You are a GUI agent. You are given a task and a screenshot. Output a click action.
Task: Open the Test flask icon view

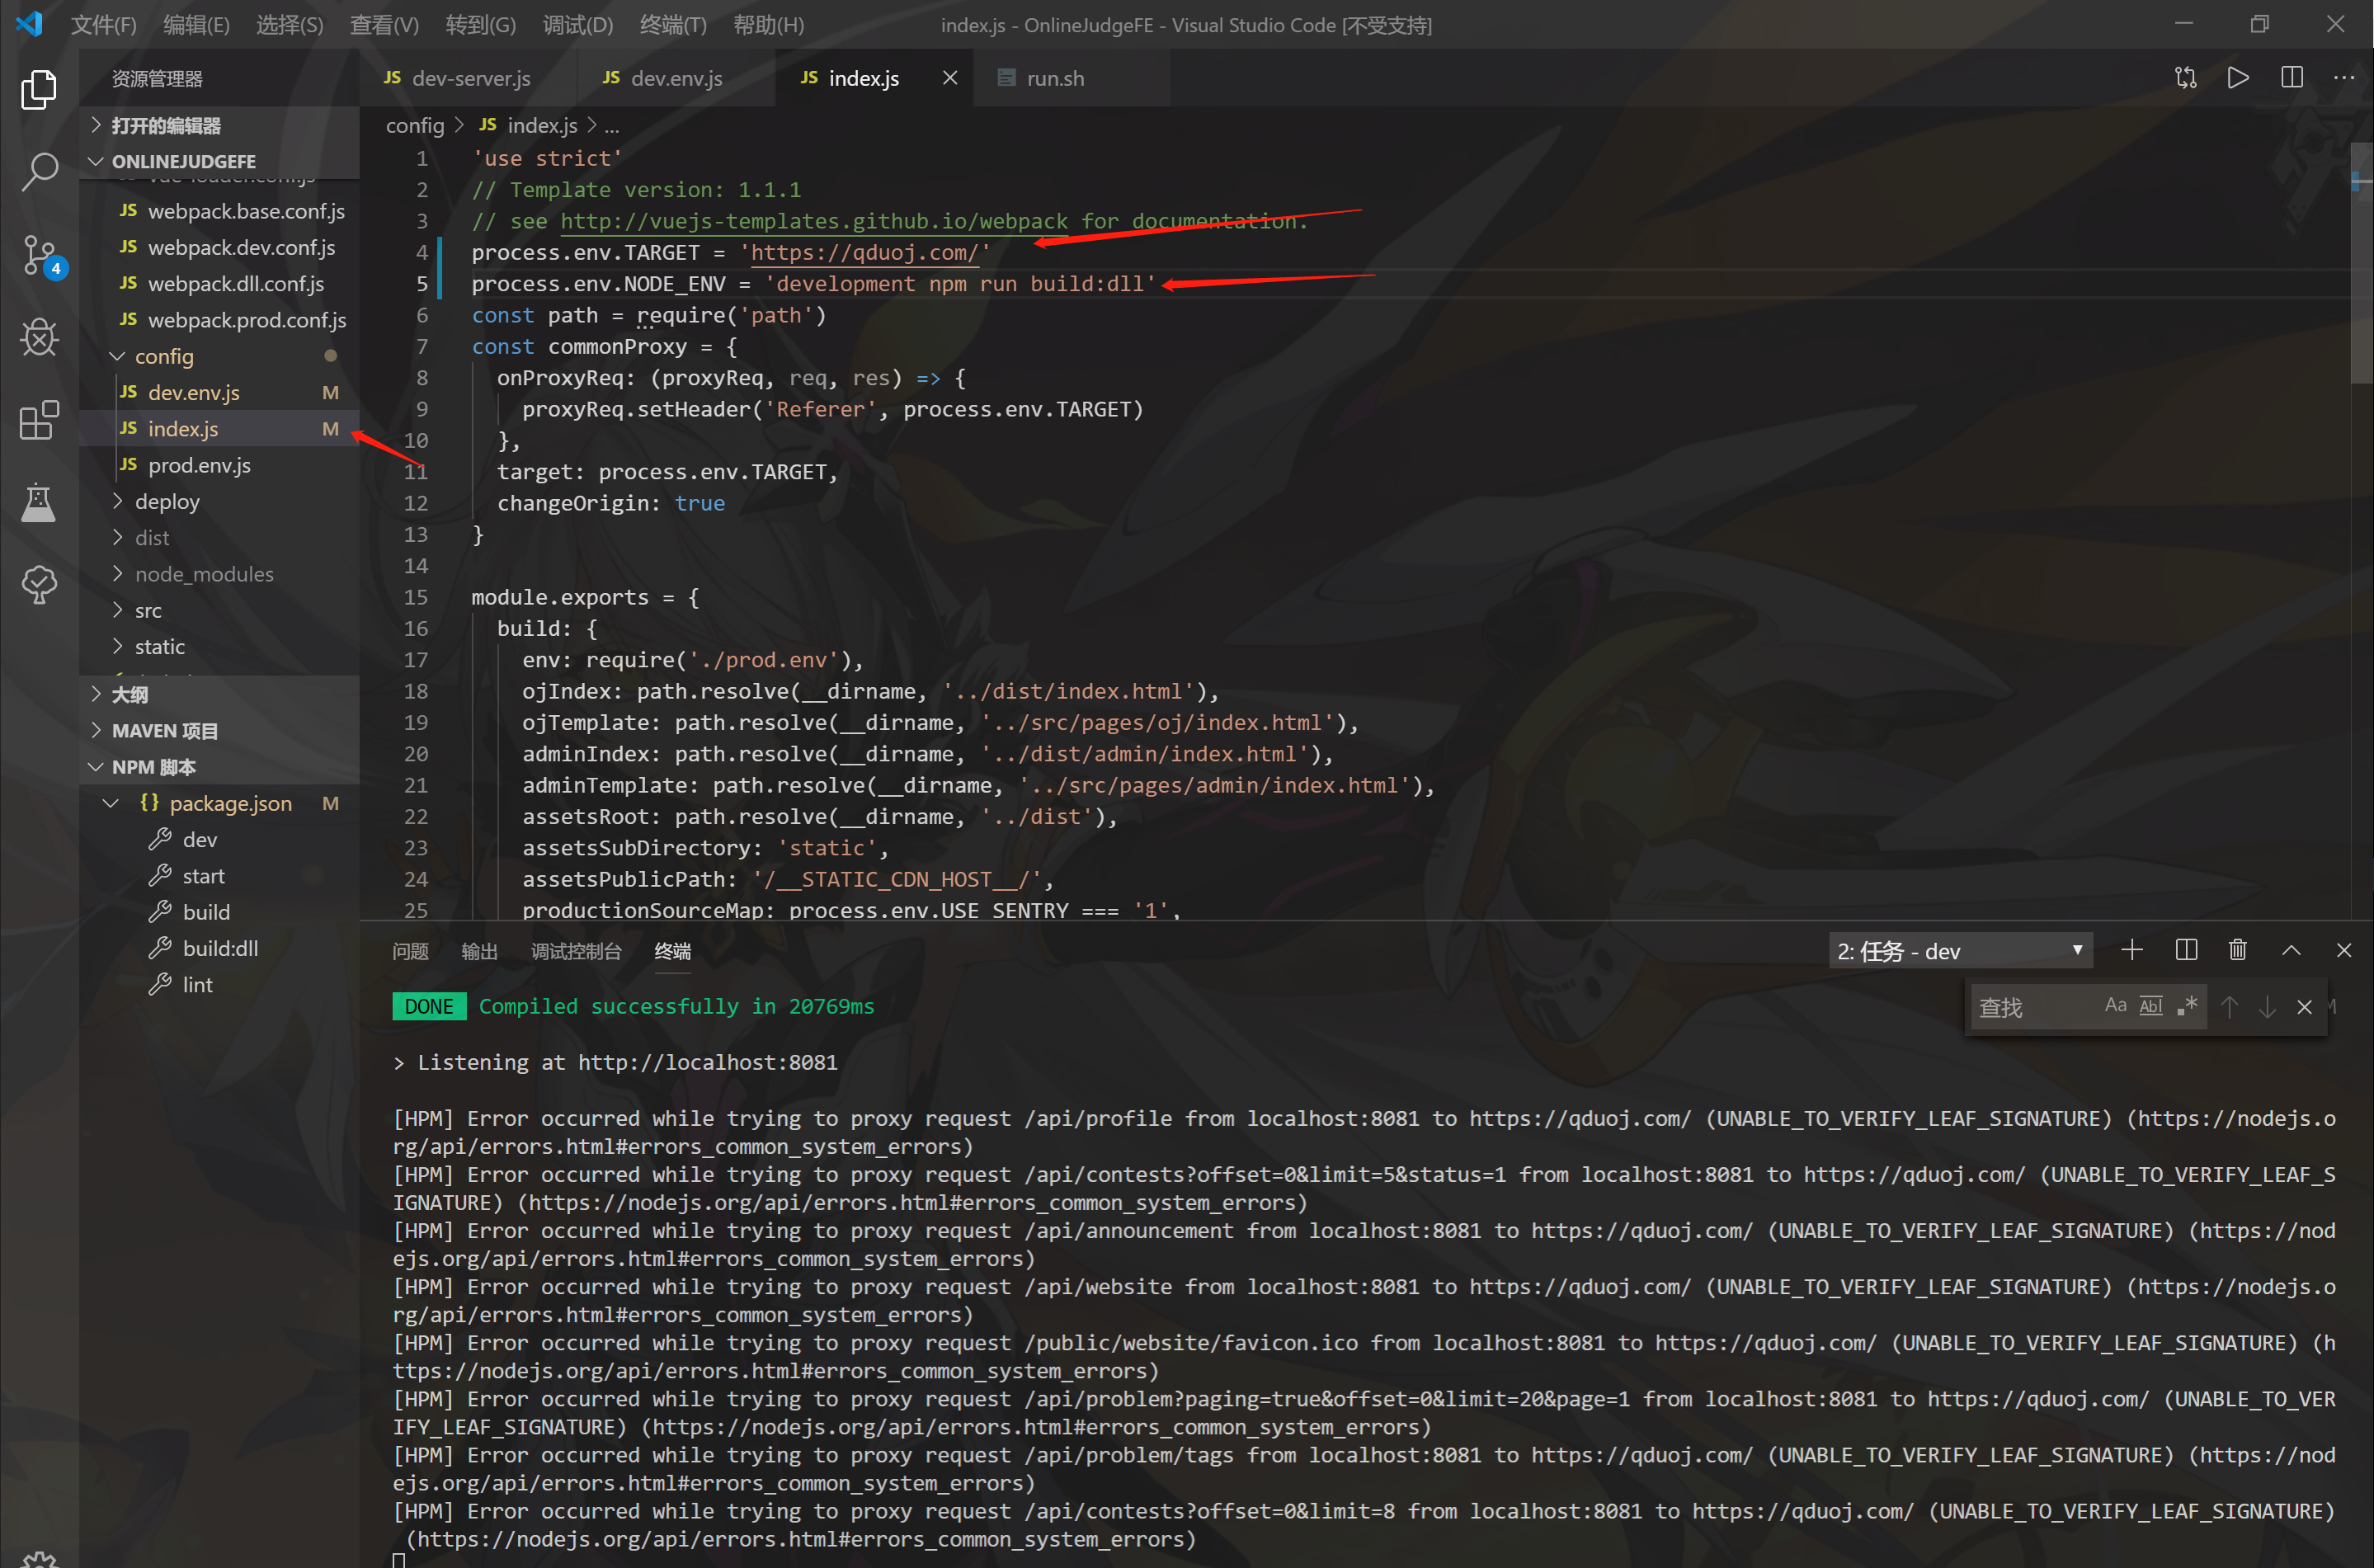click(39, 502)
